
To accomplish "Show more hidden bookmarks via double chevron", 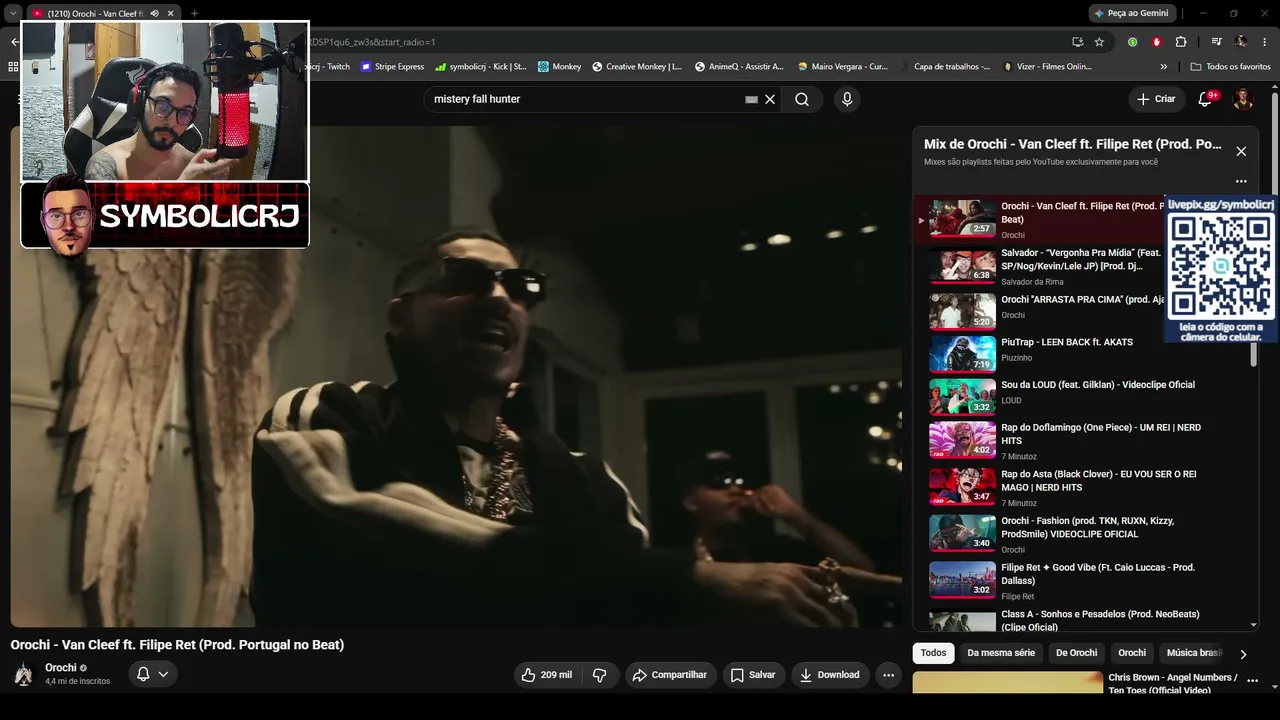I will (x=1163, y=67).
